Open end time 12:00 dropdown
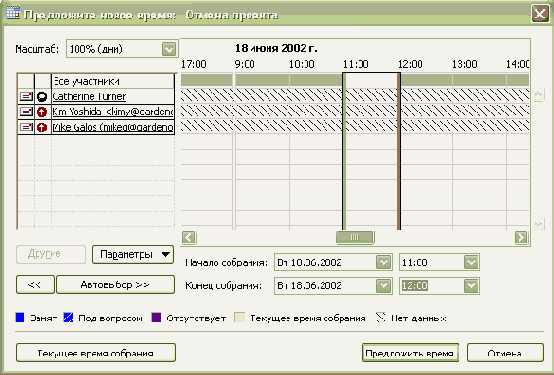The height and width of the screenshot is (375, 554). [471, 286]
